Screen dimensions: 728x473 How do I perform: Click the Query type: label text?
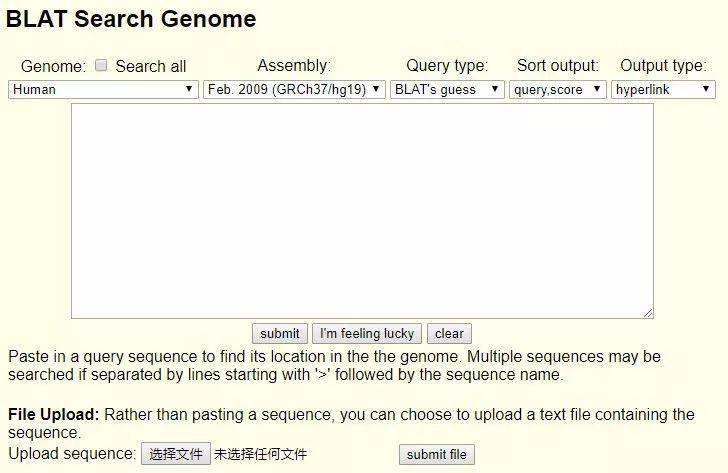pyautogui.click(x=447, y=65)
